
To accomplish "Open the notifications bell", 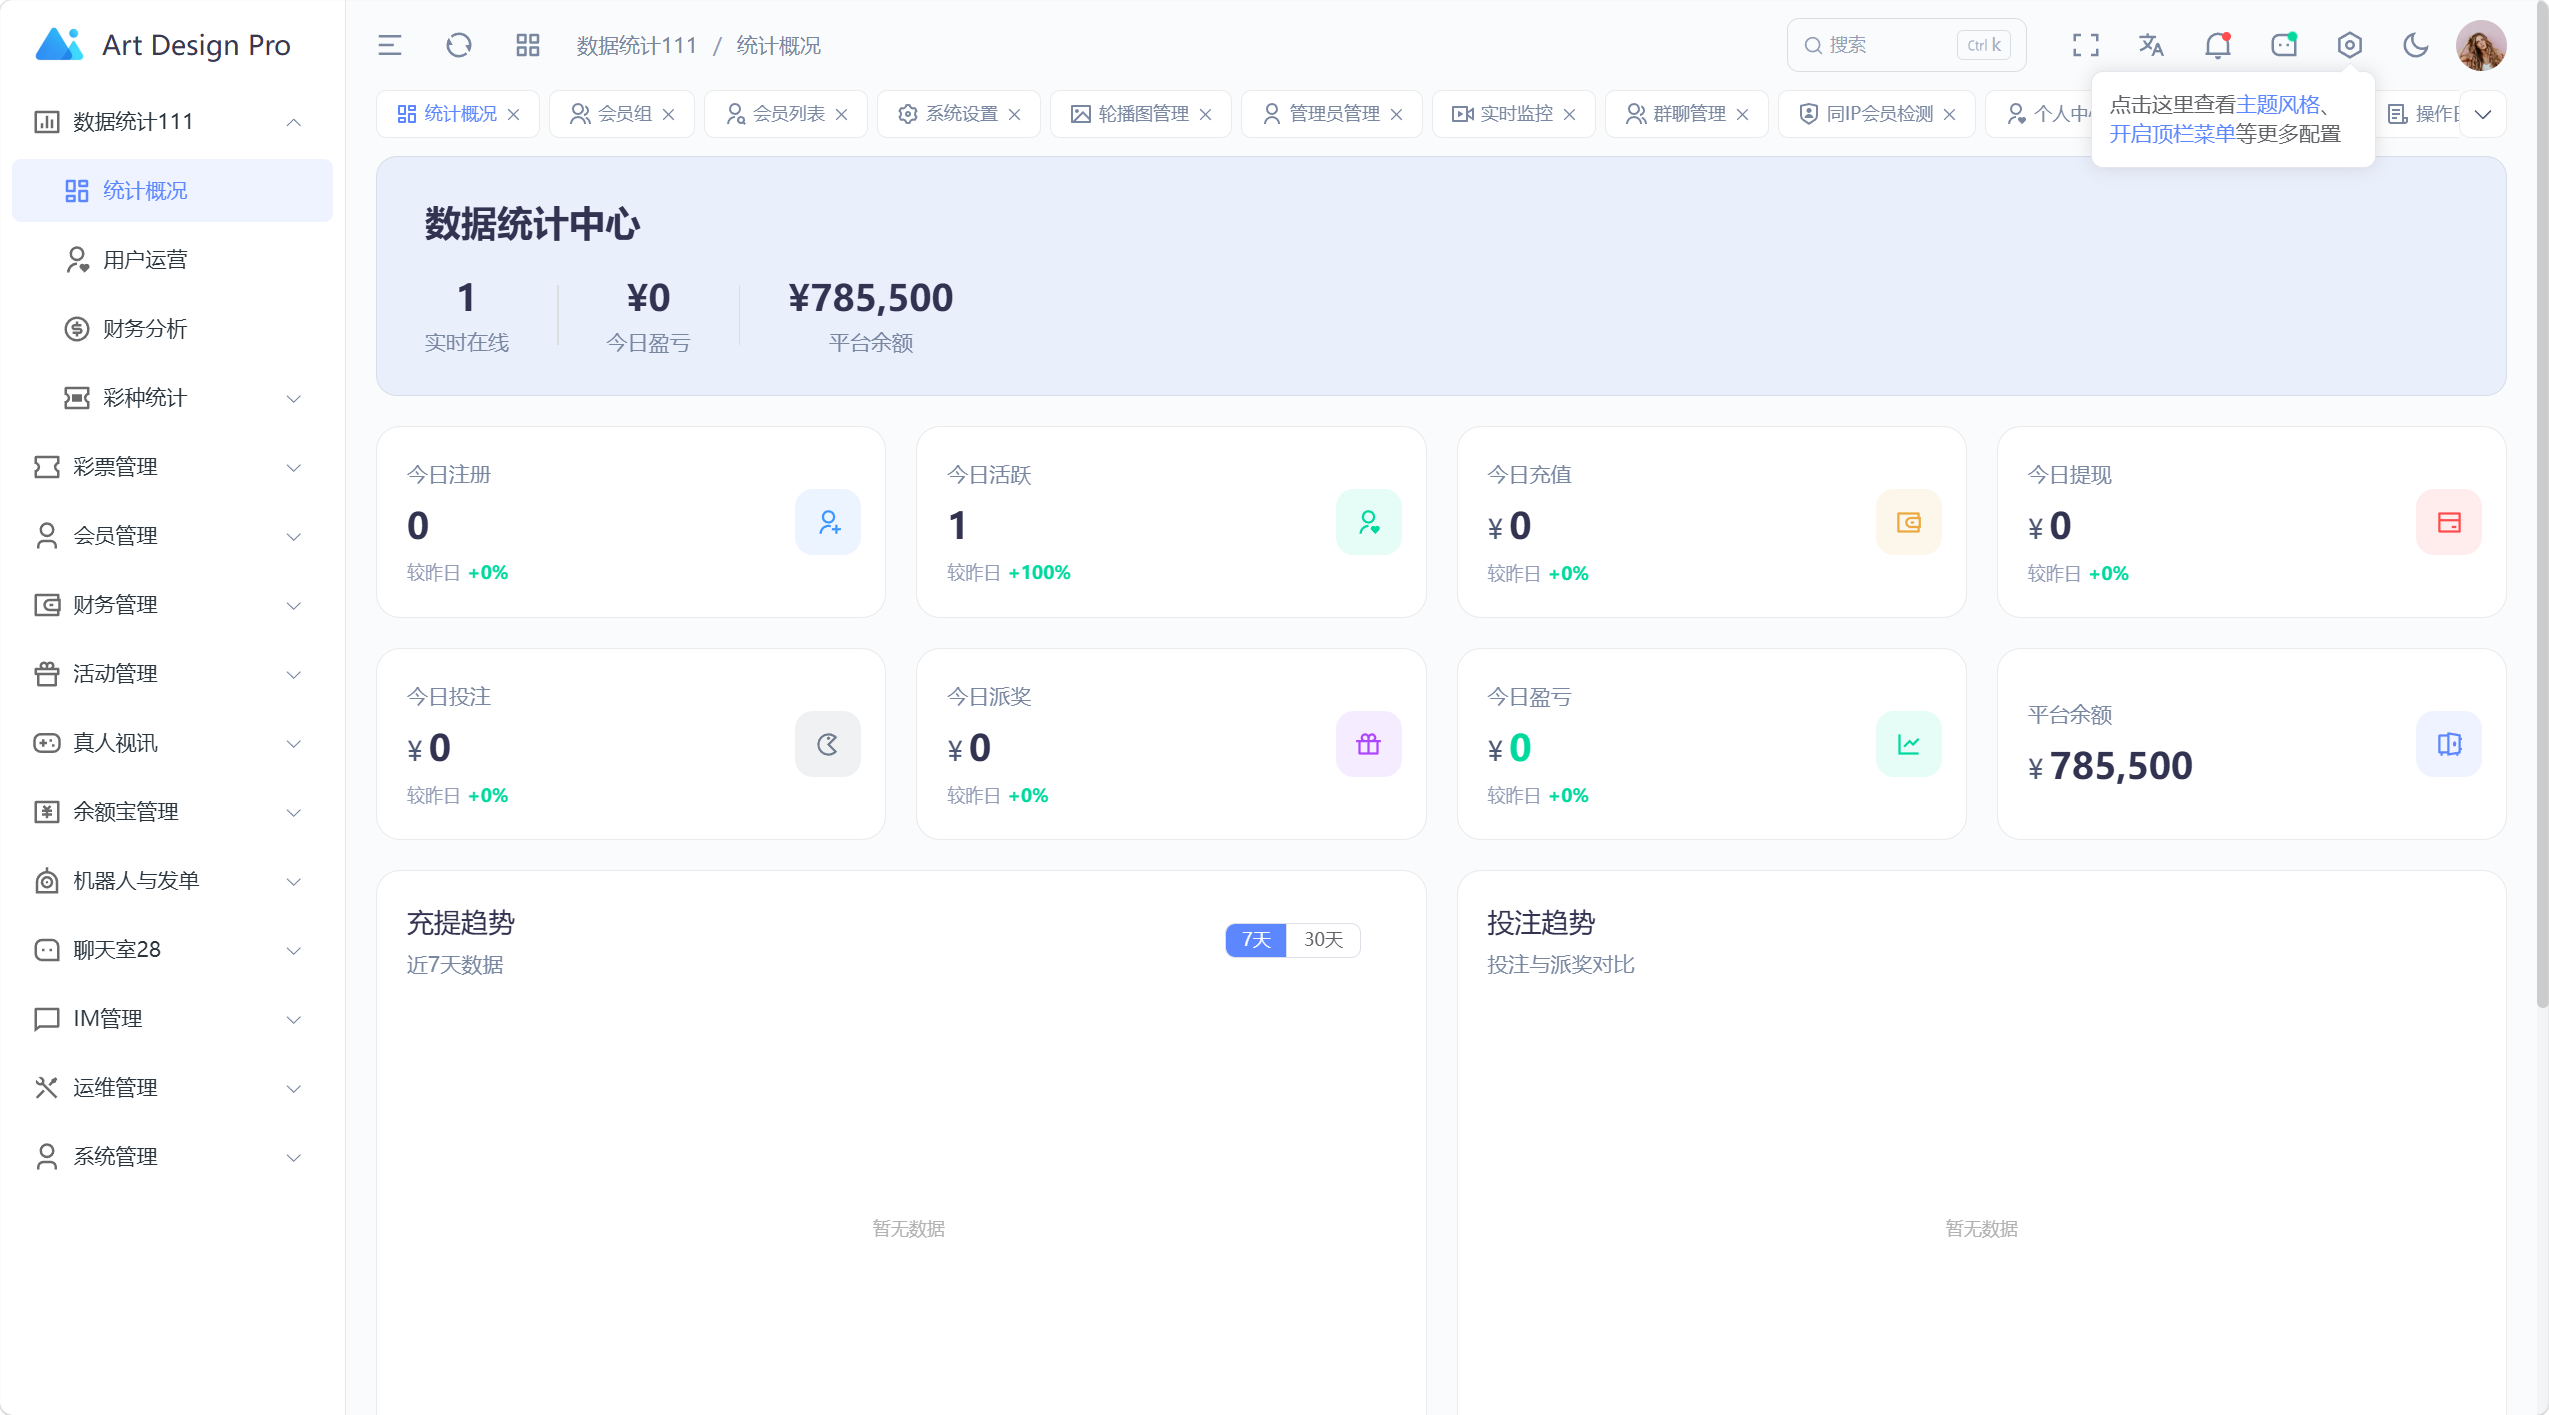I will point(2218,45).
